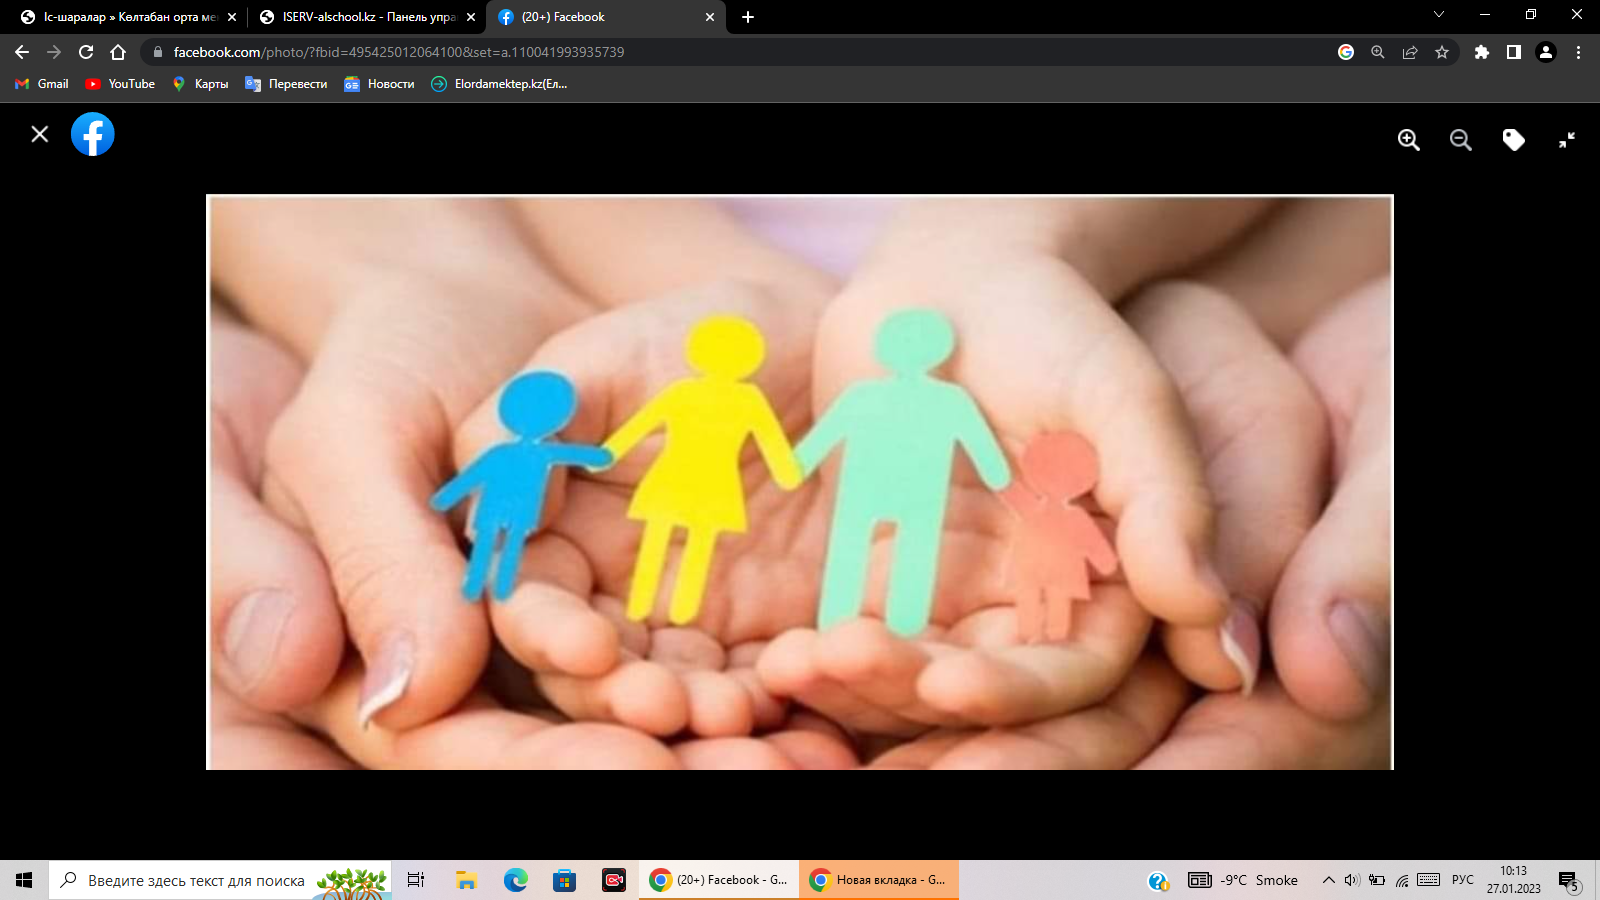Exit fullscreen photo view
This screenshot has height=900, width=1600.
click(x=1566, y=140)
